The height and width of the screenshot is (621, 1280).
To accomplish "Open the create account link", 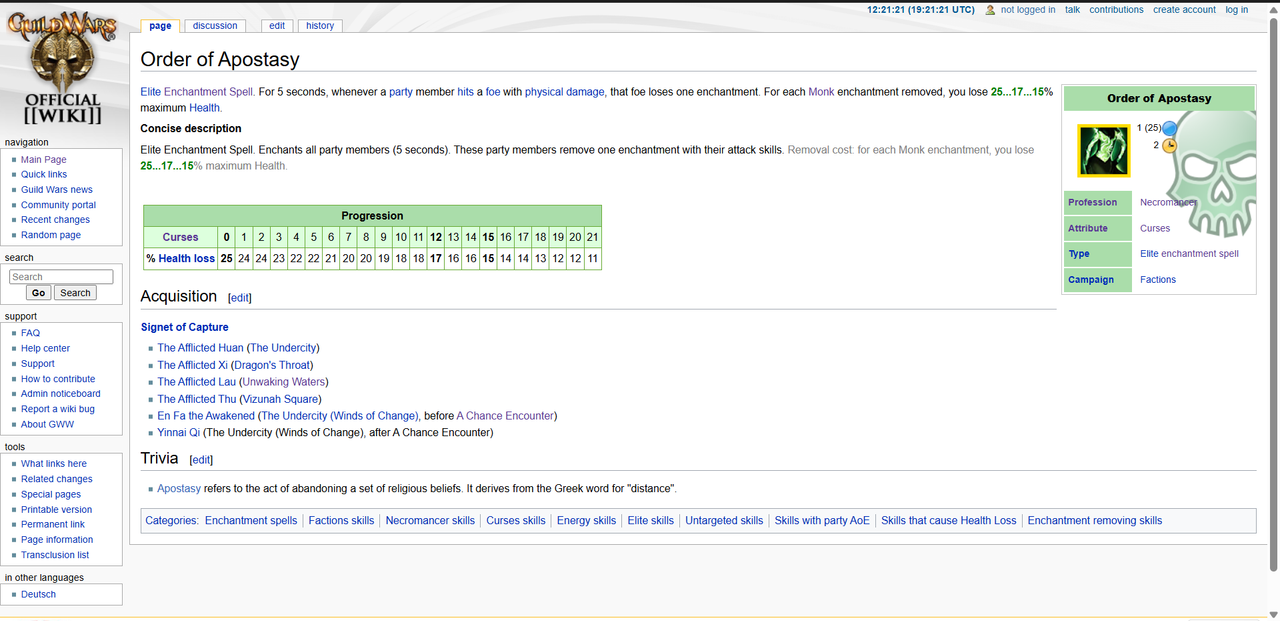I will point(1184,10).
